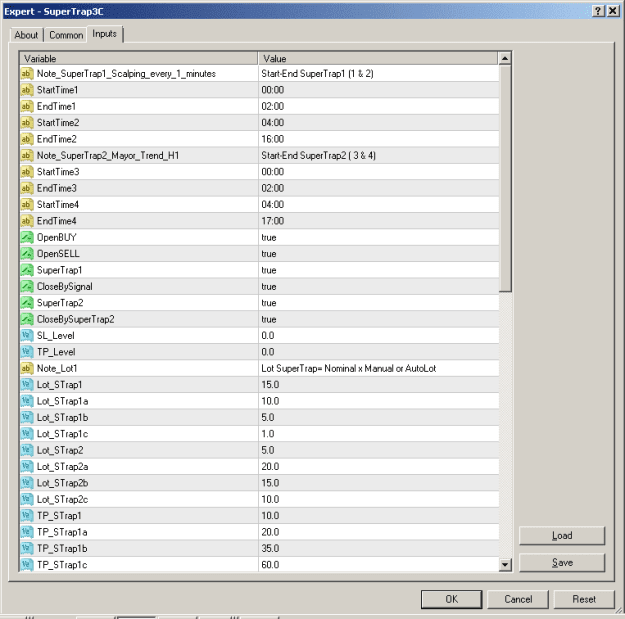
Task: Click the Load button
Action: click(562, 536)
